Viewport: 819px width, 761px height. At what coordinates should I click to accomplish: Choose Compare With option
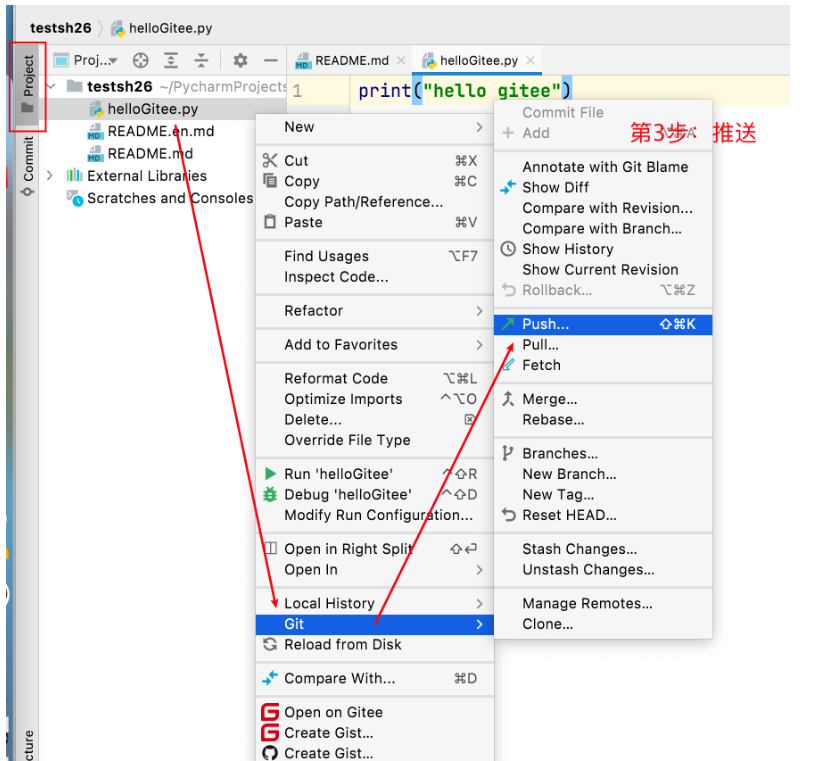375,678
